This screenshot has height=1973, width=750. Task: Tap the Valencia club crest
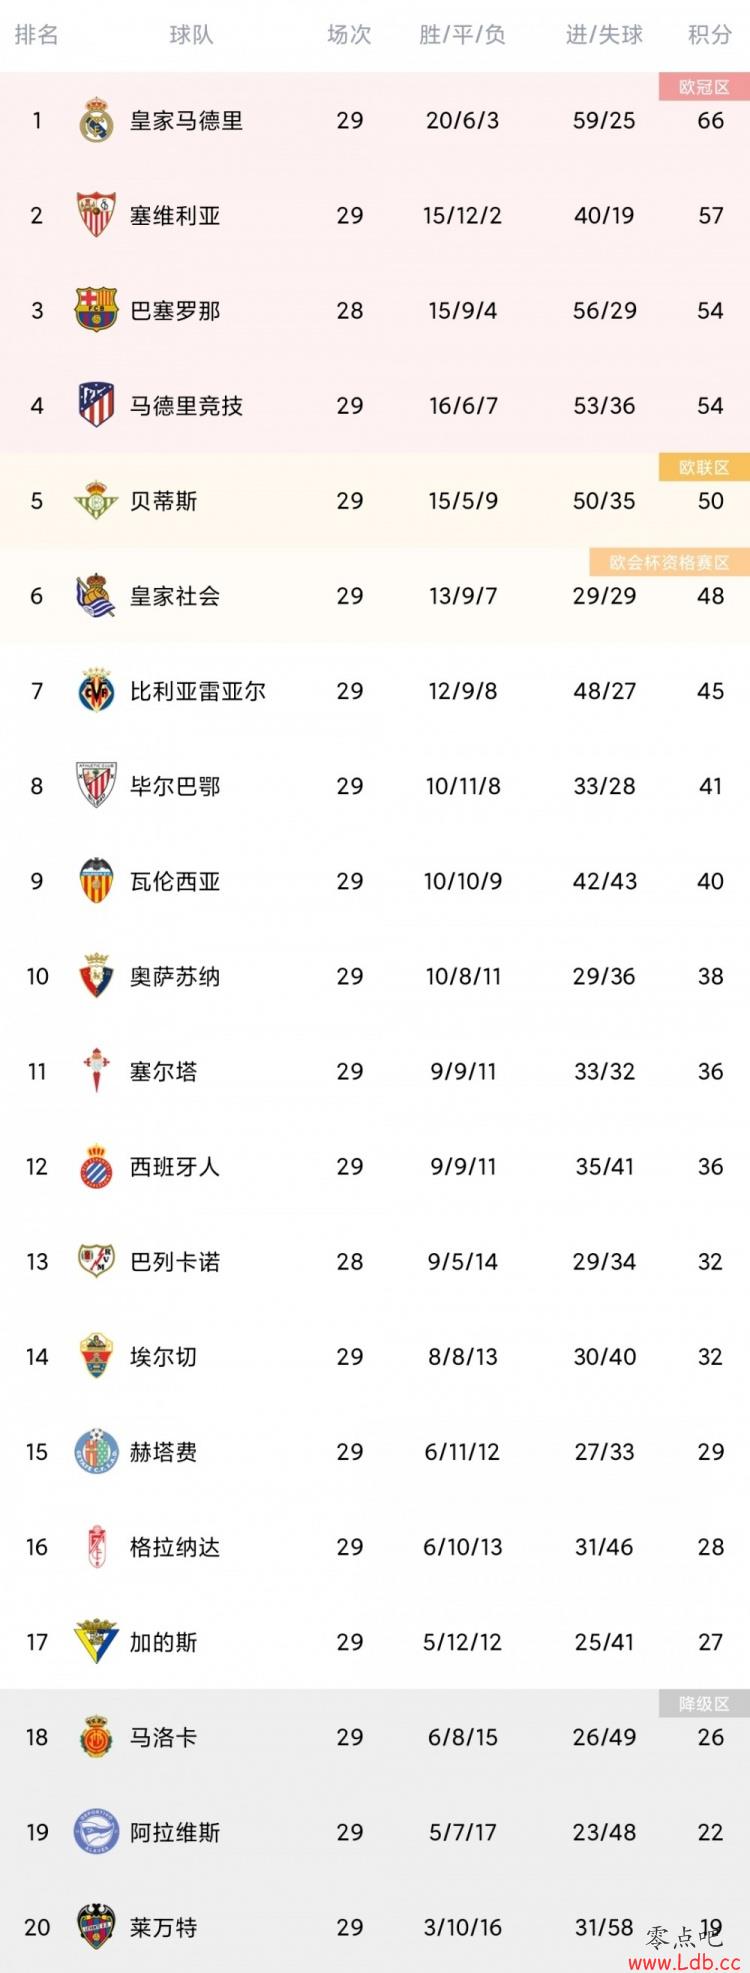(x=97, y=880)
